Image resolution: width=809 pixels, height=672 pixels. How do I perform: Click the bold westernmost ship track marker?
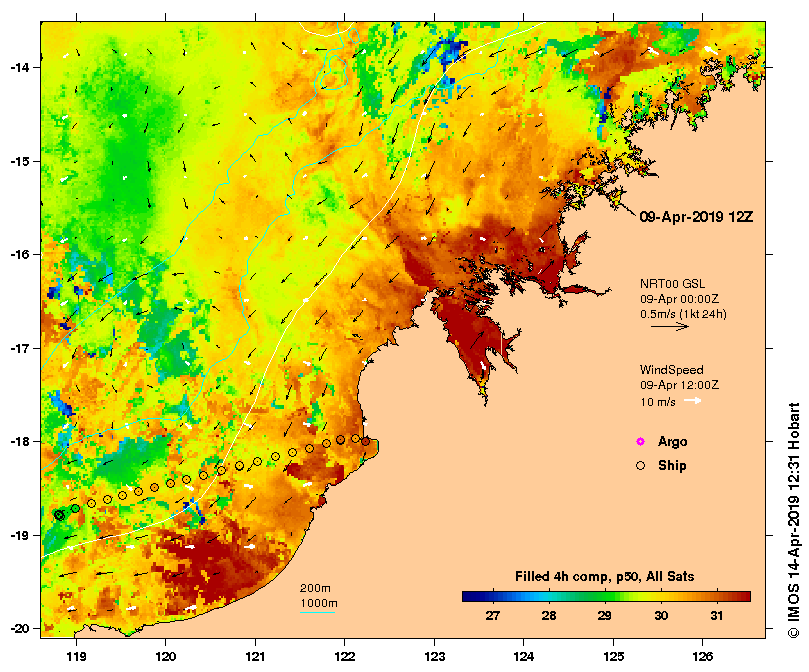coord(59,515)
